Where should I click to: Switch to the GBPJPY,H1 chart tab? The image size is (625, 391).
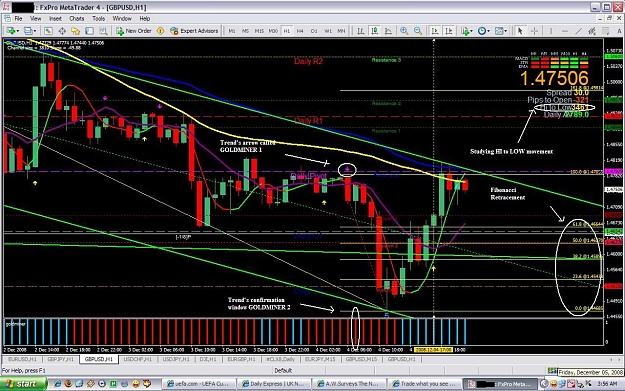click(60, 359)
